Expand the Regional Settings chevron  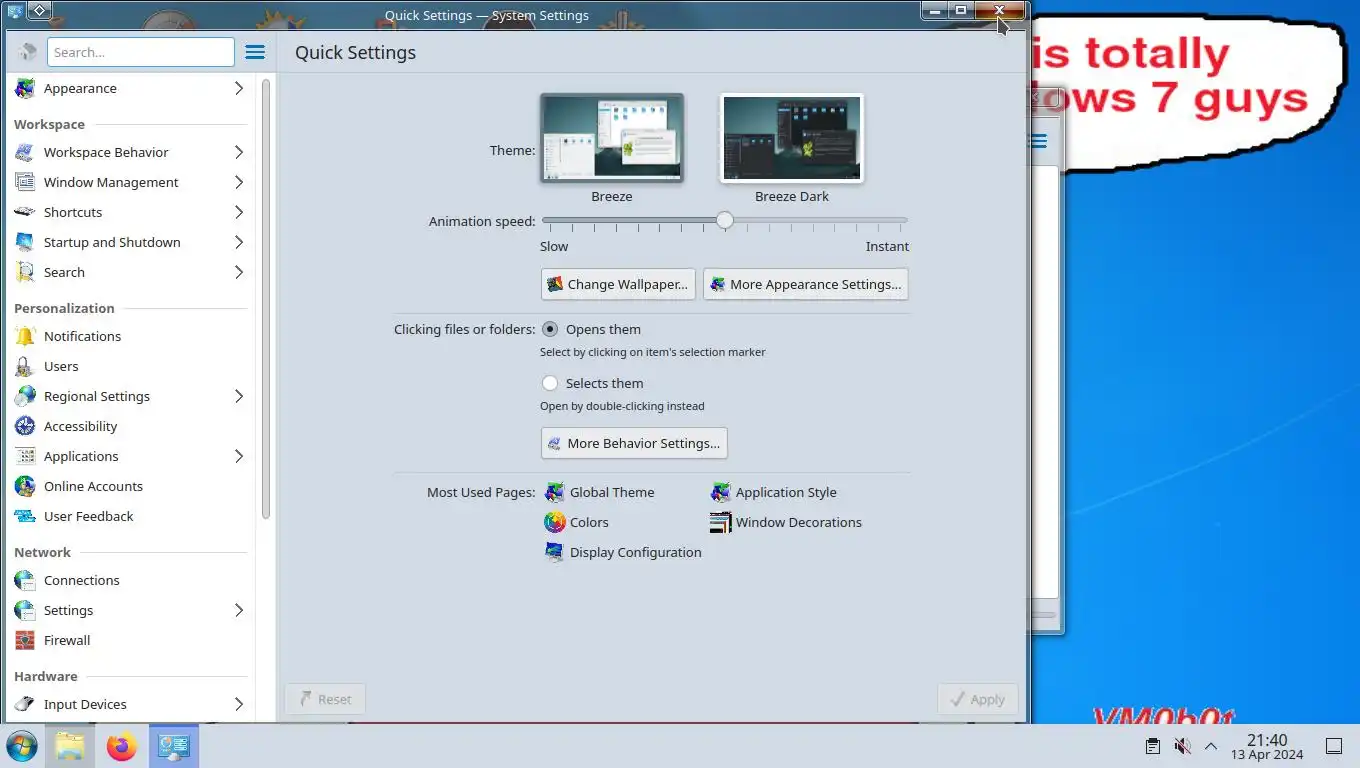click(239, 396)
